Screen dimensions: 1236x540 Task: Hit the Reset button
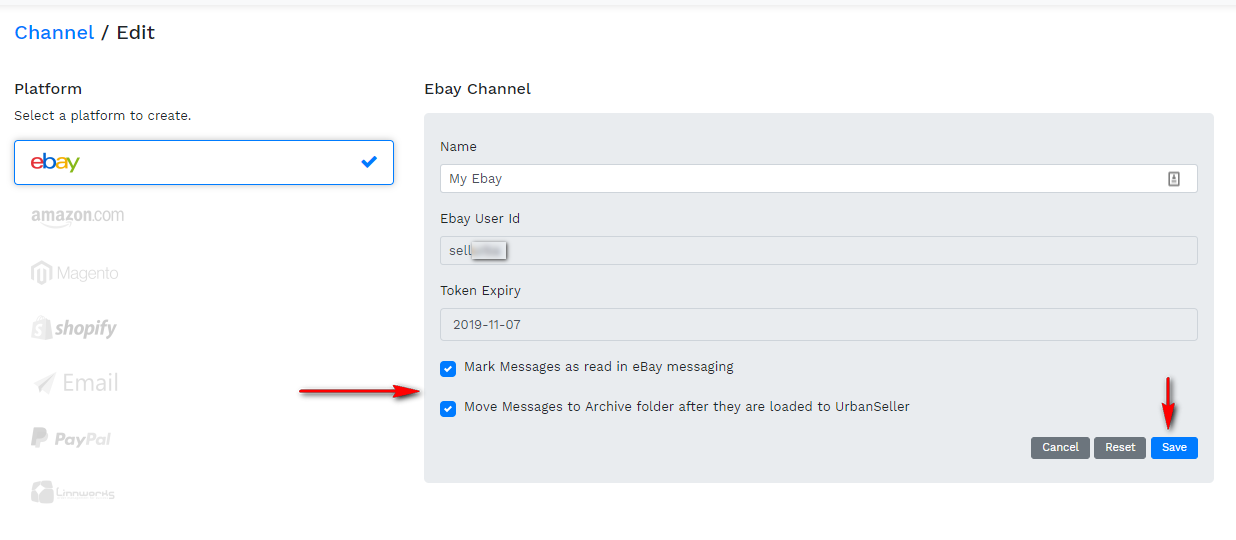[1120, 448]
